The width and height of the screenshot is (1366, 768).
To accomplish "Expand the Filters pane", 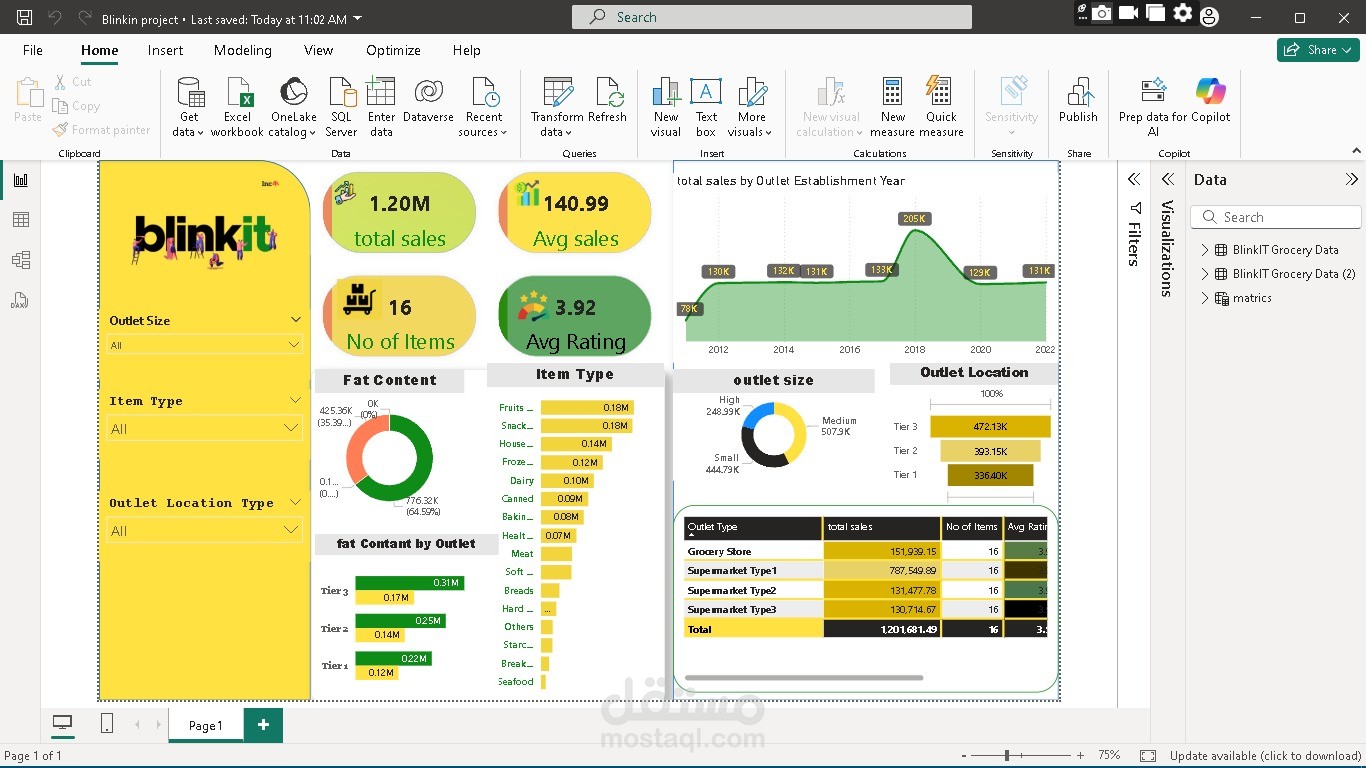I will 1134,180.
